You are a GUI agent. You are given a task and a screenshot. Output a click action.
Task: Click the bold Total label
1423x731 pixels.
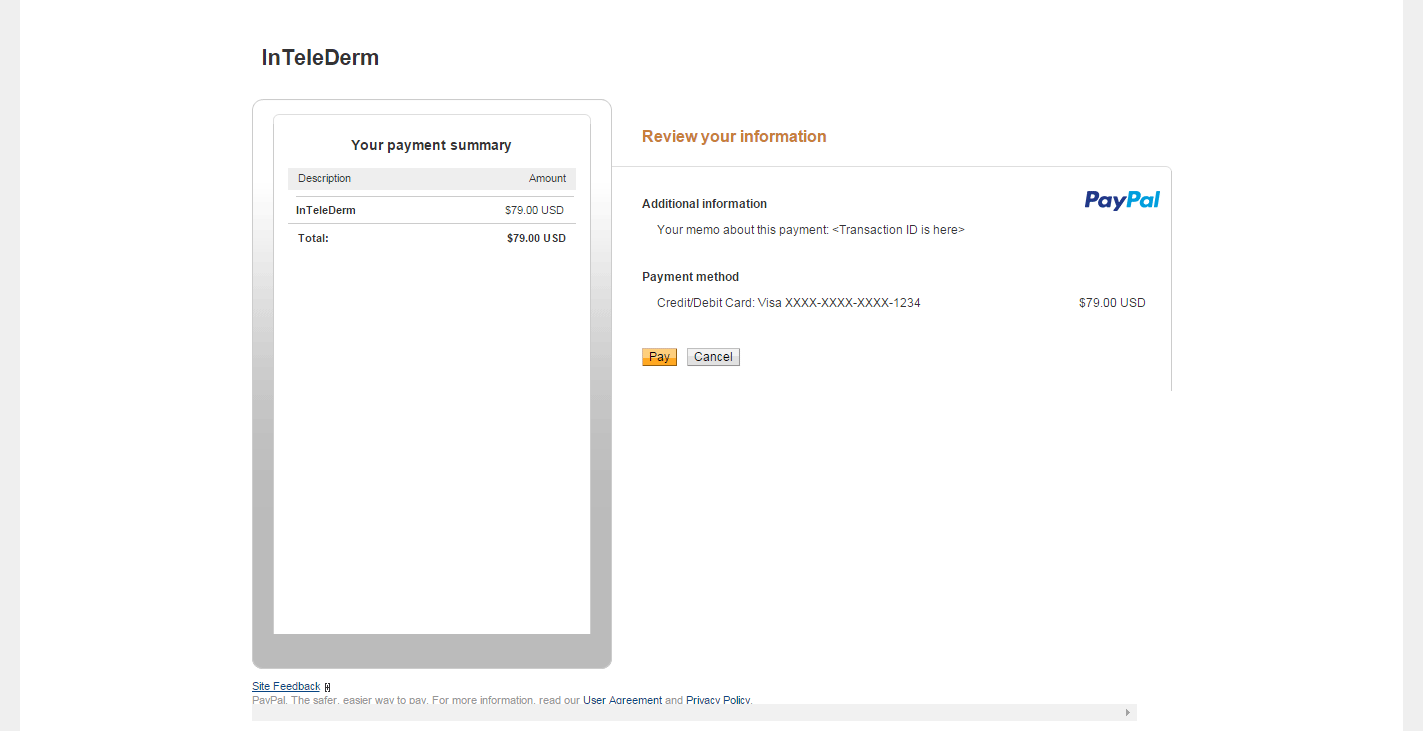pos(313,238)
